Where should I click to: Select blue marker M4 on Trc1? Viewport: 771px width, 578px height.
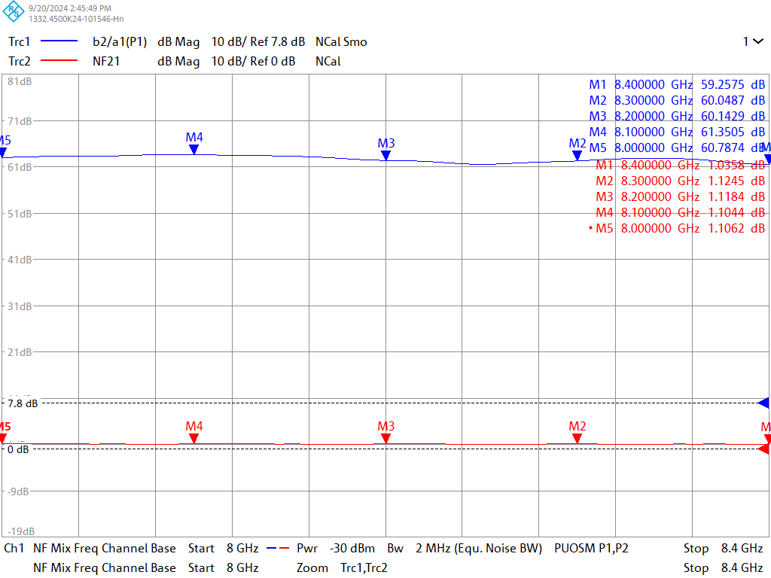tap(194, 149)
